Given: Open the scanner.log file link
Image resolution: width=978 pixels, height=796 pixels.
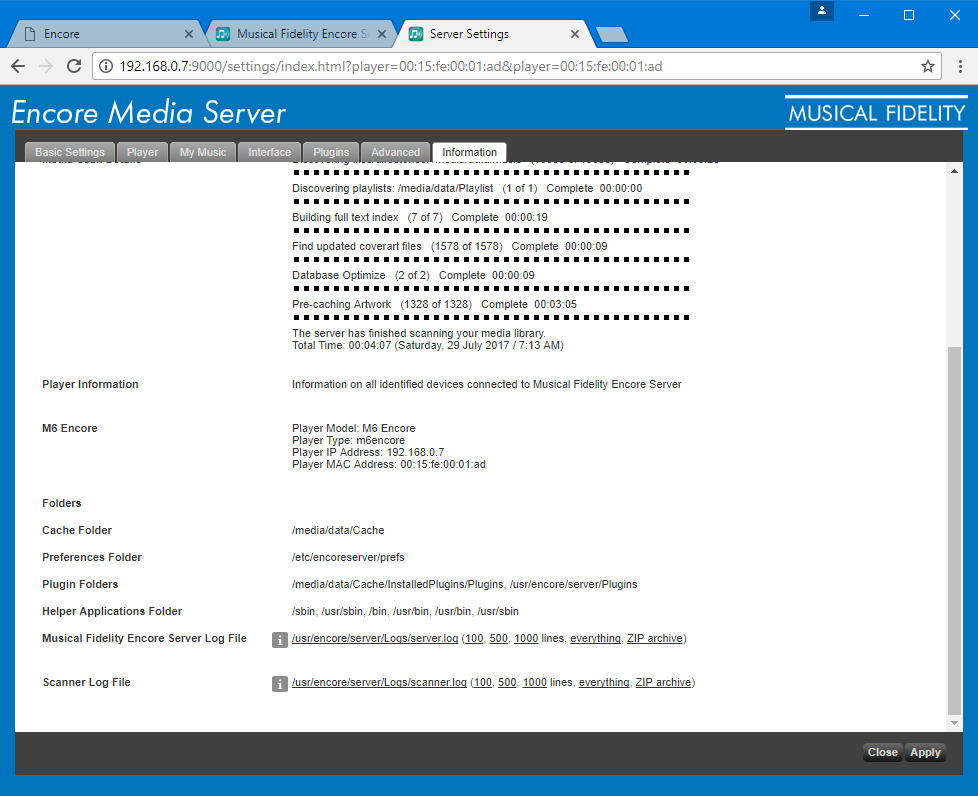Looking at the screenshot, I should [x=379, y=682].
